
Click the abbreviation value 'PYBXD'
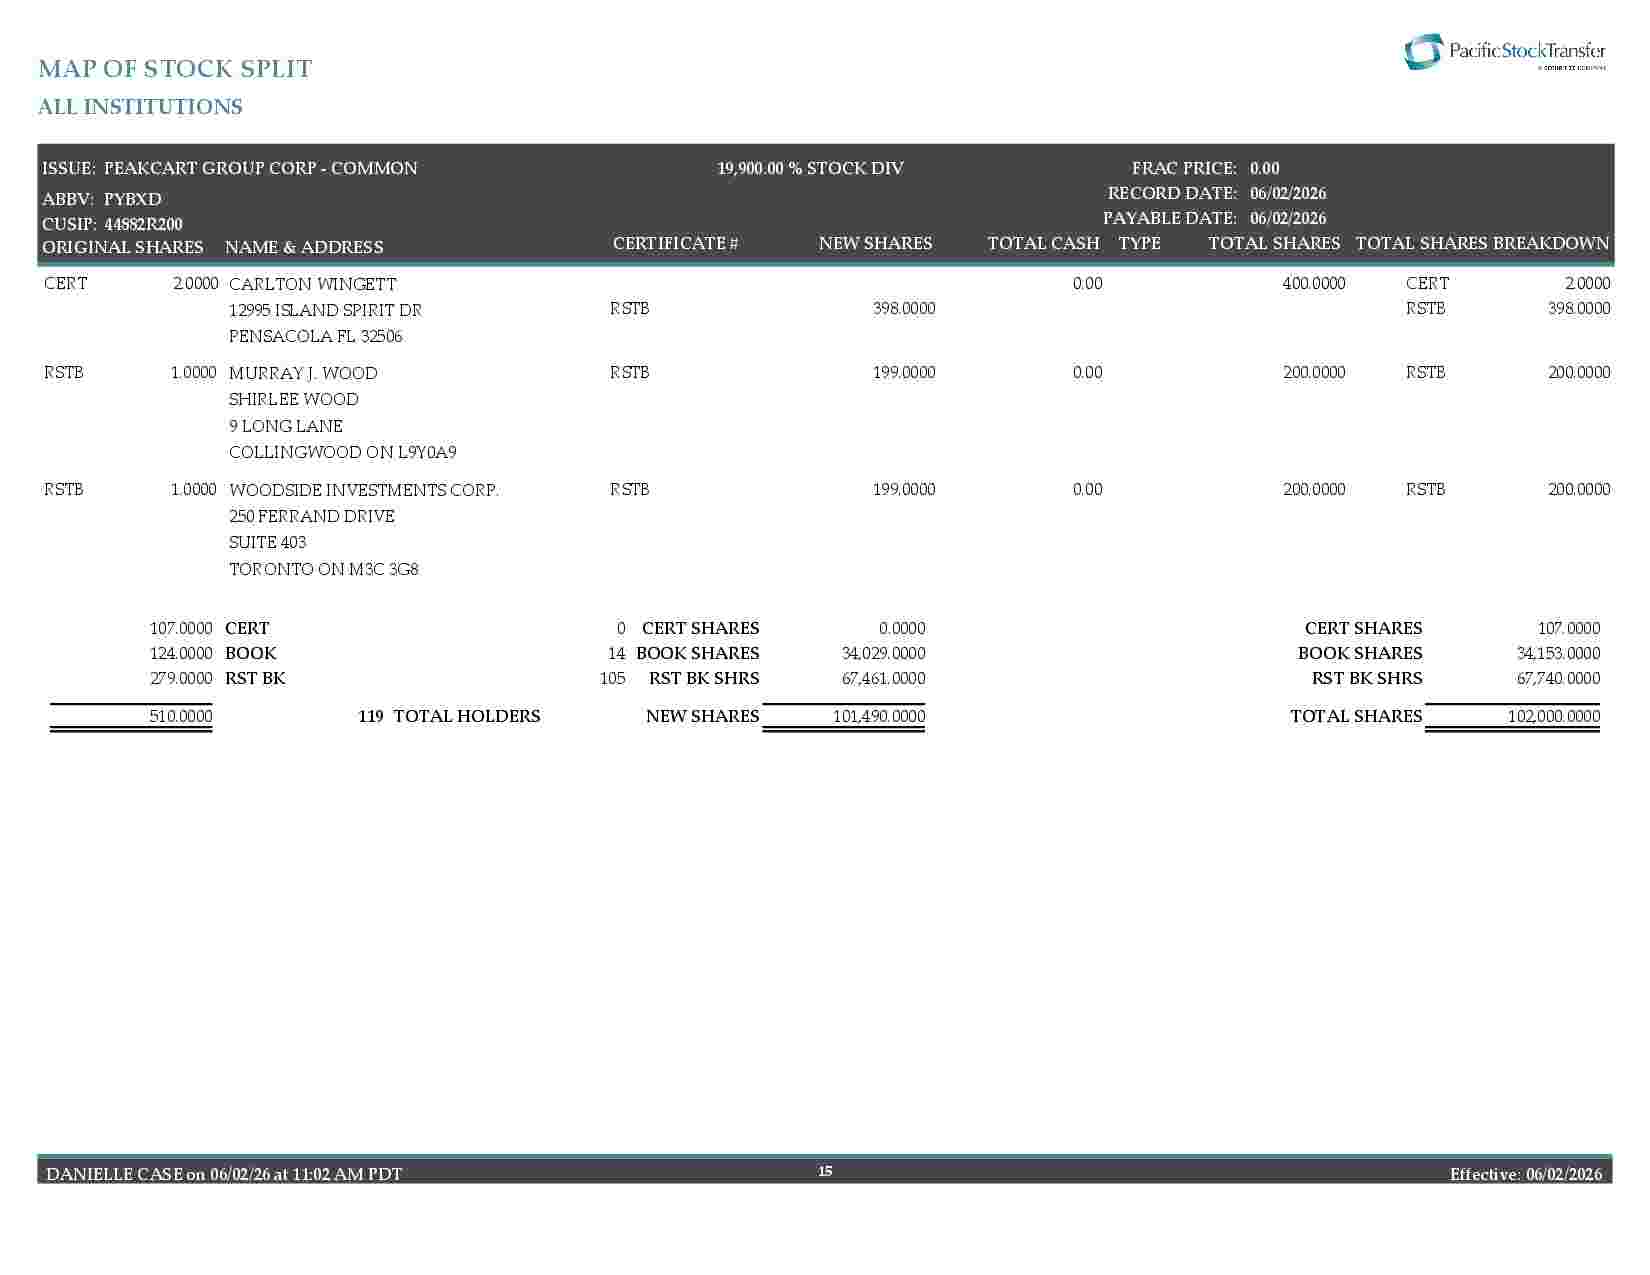[x=133, y=199]
